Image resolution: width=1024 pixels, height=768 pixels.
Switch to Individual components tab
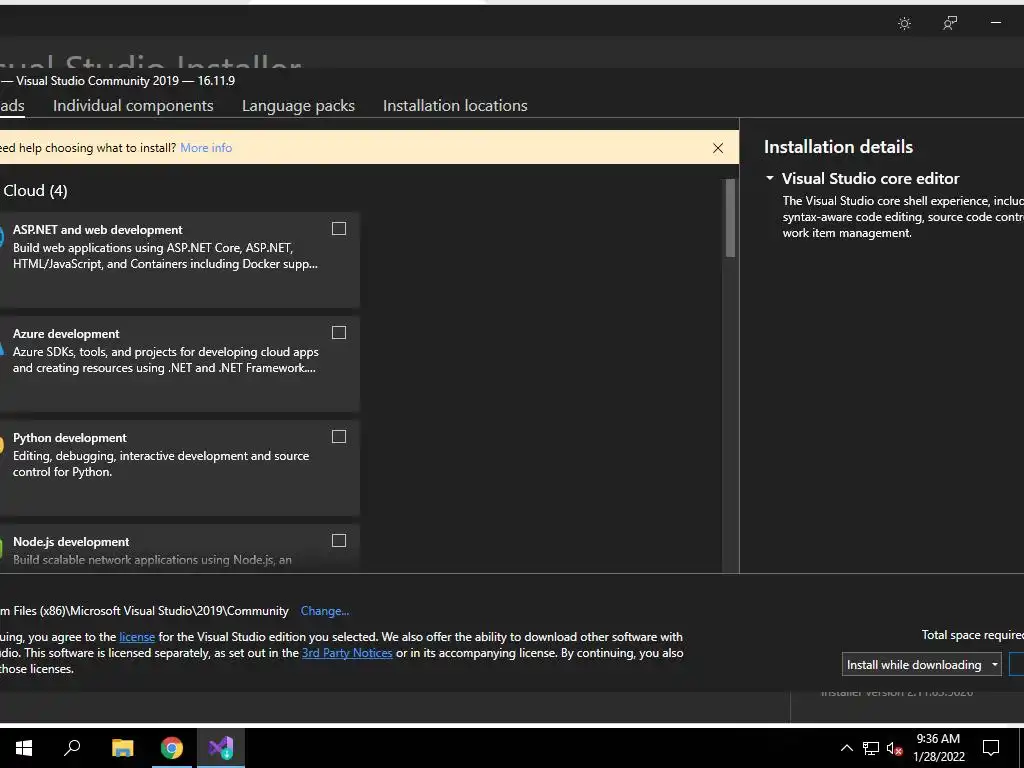click(x=133, y=106)
